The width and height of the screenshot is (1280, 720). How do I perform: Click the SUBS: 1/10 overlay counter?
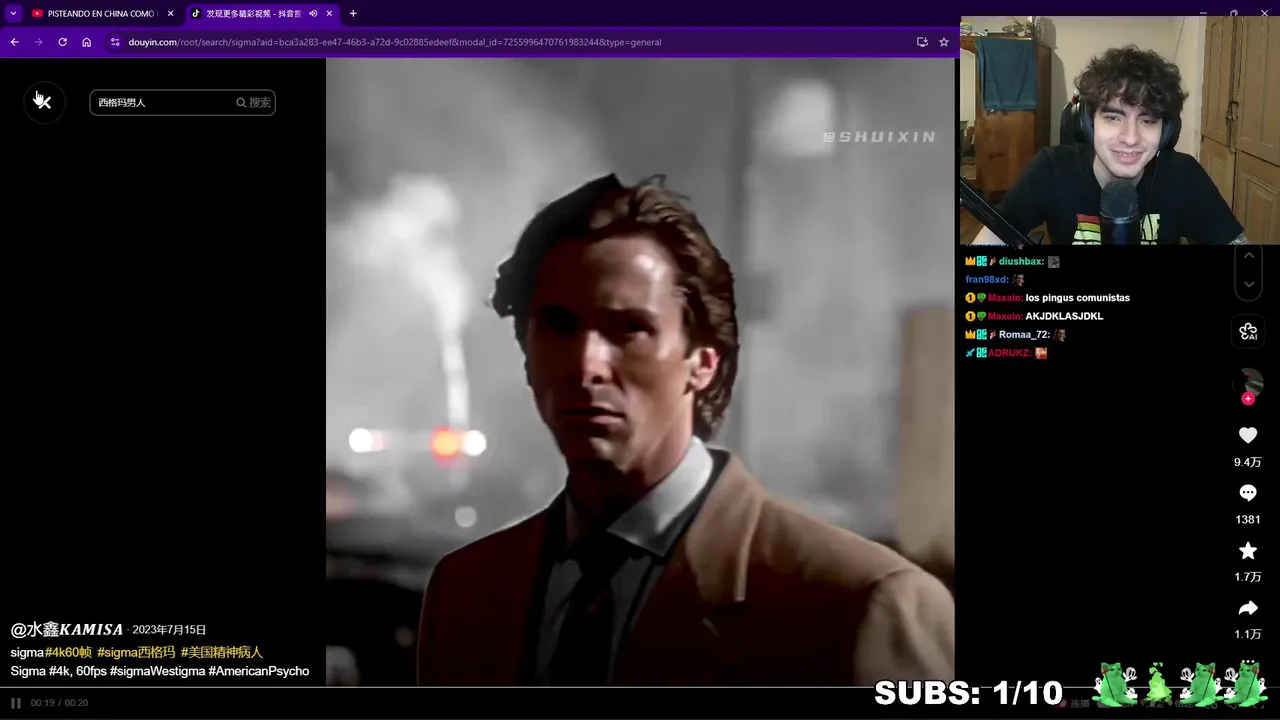click(968, 692)
